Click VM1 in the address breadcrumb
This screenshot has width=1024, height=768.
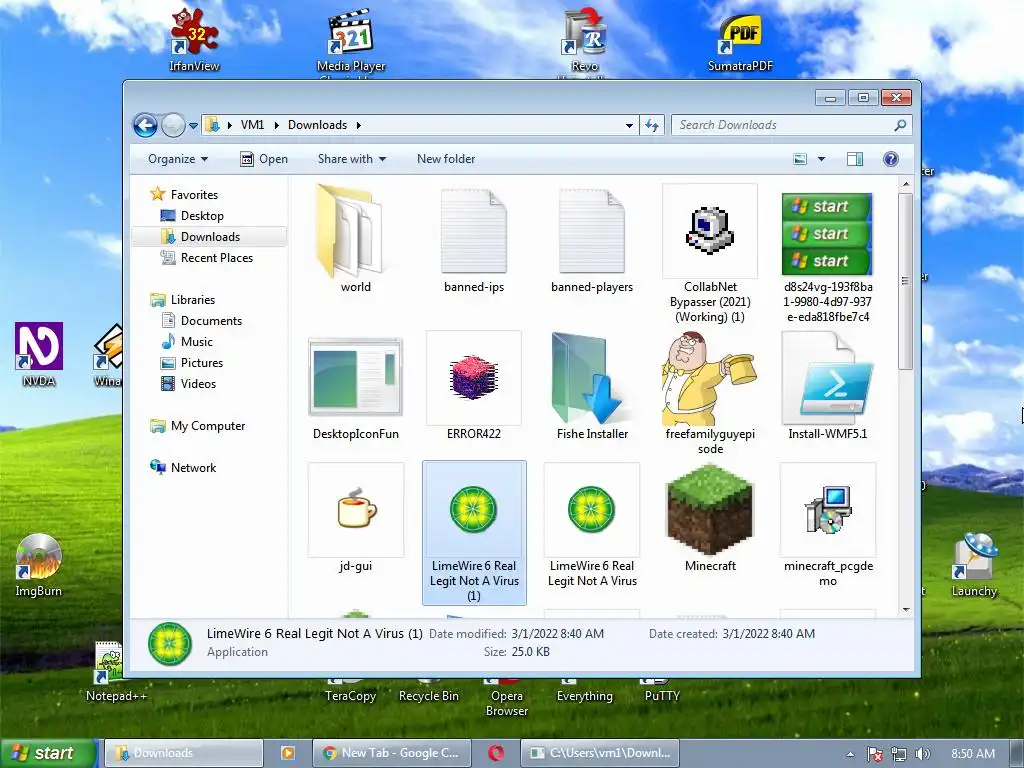[x=252, y=125]
